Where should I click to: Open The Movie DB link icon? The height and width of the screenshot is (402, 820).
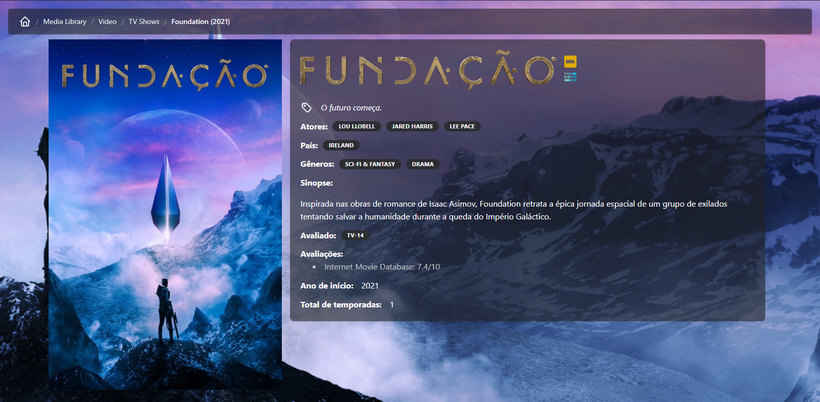(570, 77)
